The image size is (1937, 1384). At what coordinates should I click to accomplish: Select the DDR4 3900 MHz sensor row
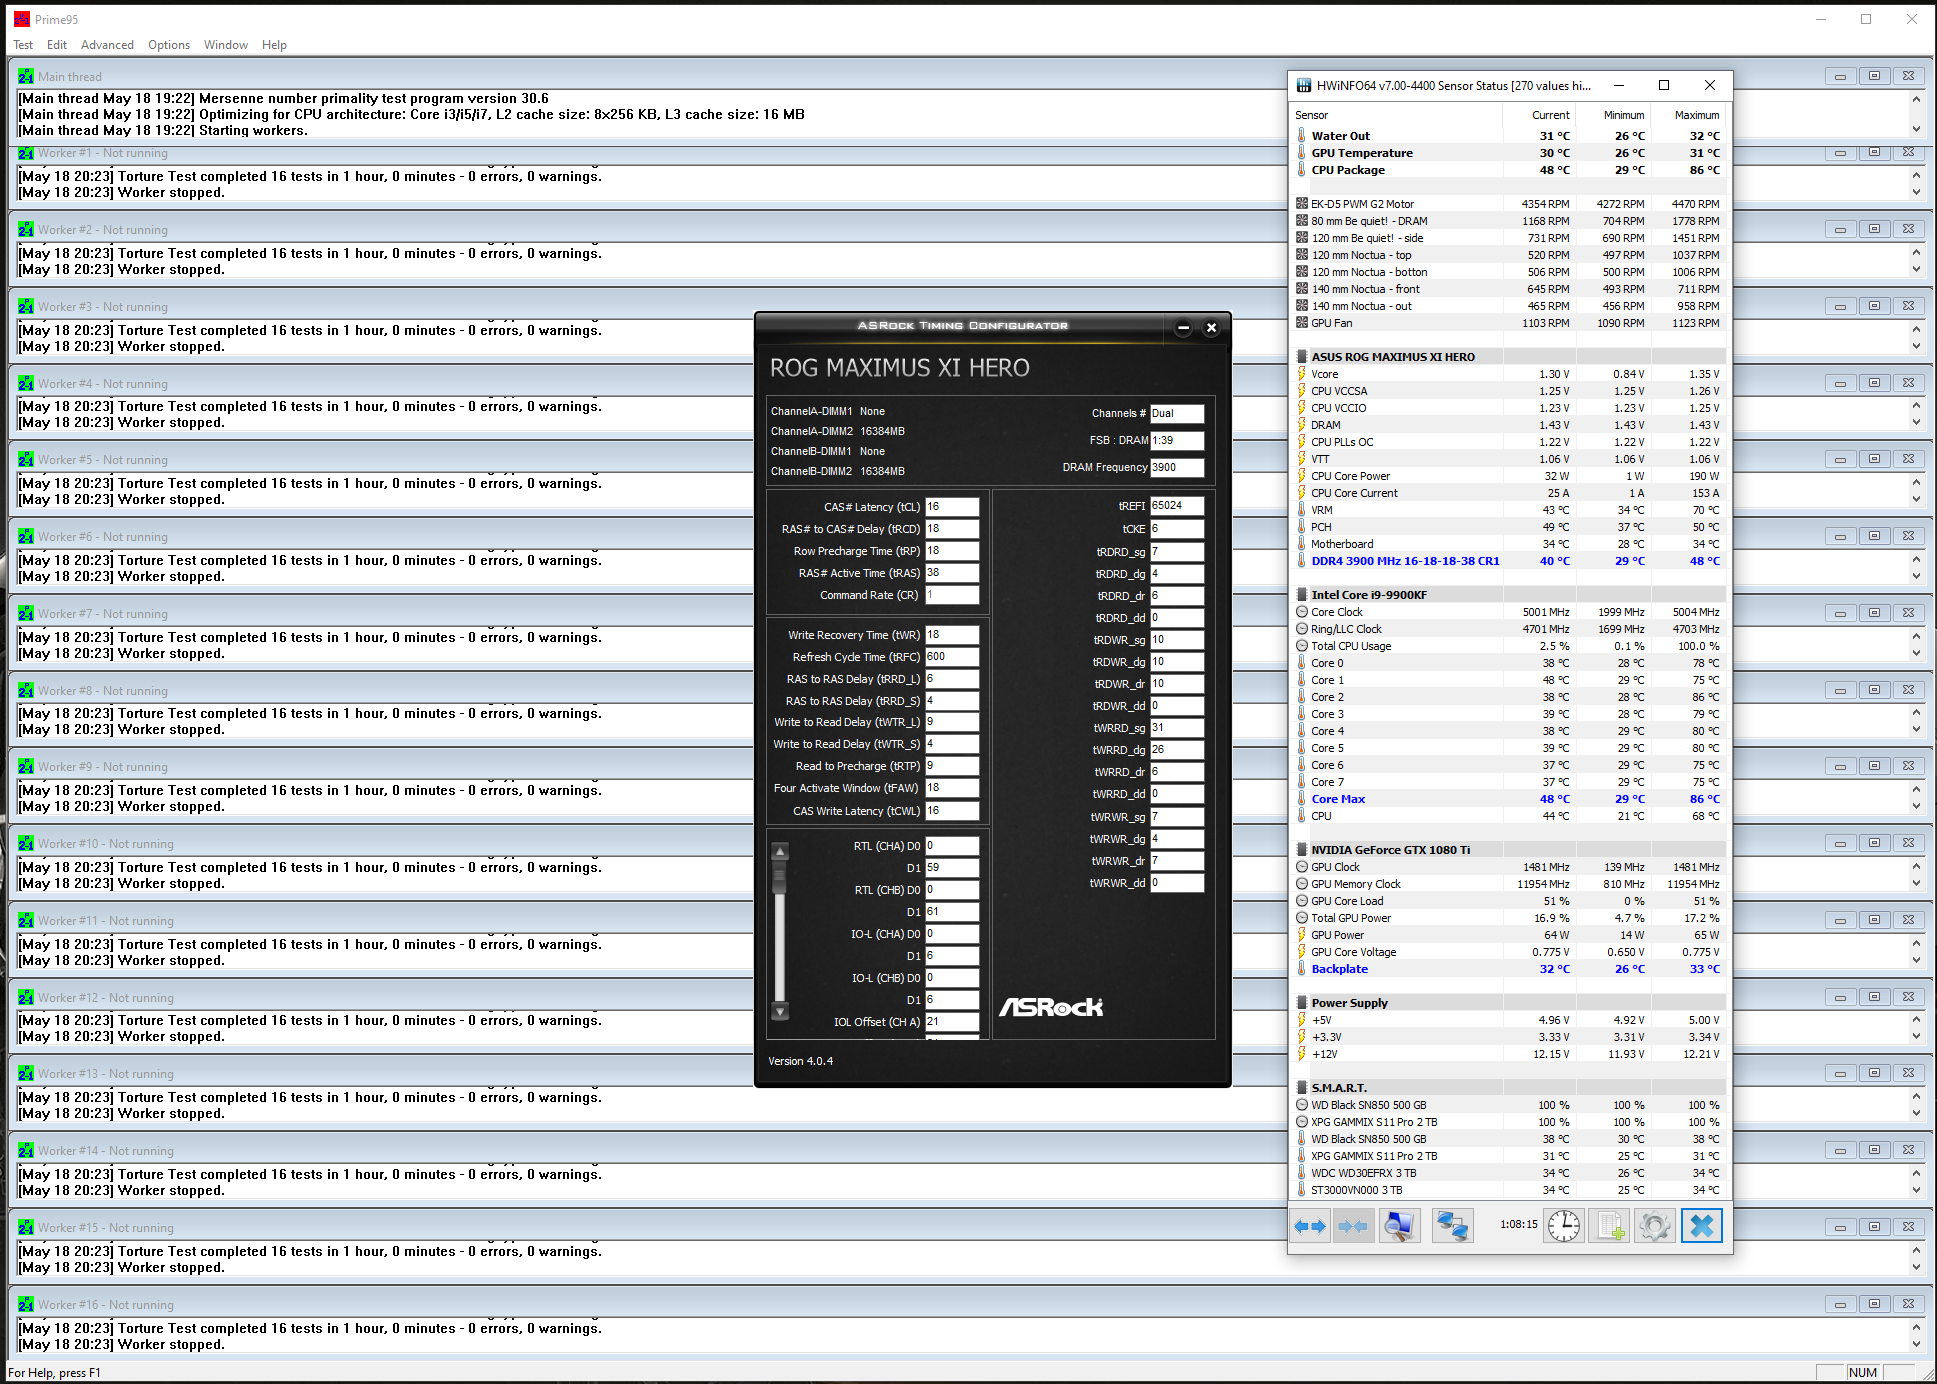[1405, 561]
